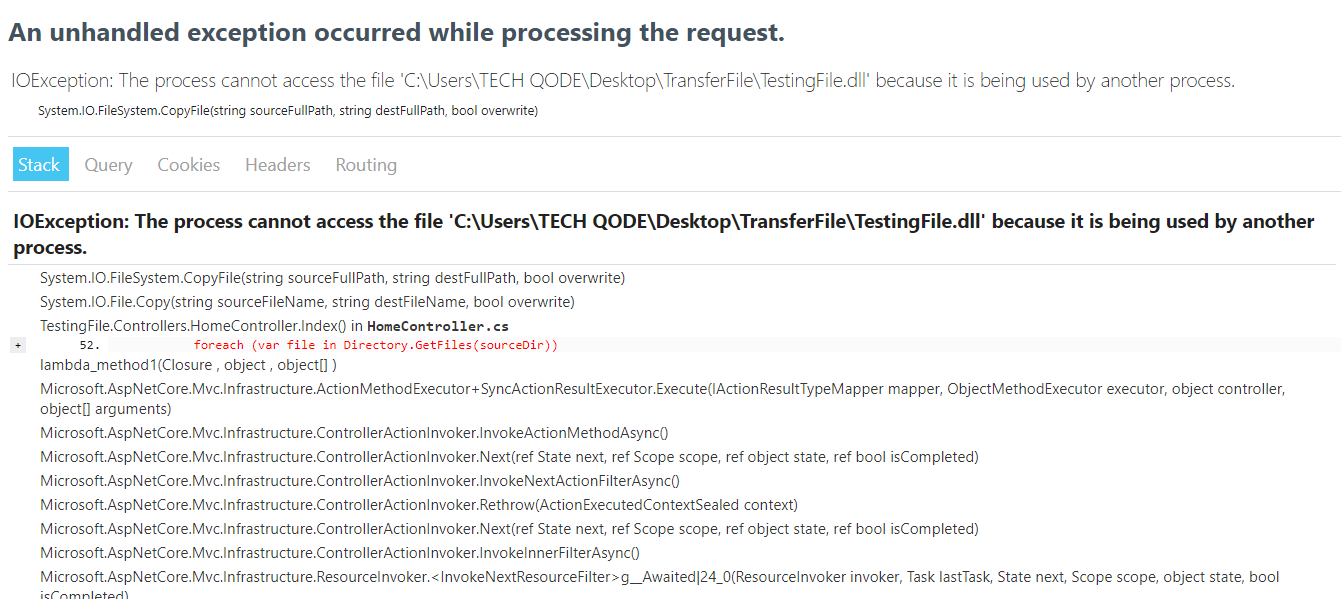
Task: Open the Stack tab
Action: [40, 165]
